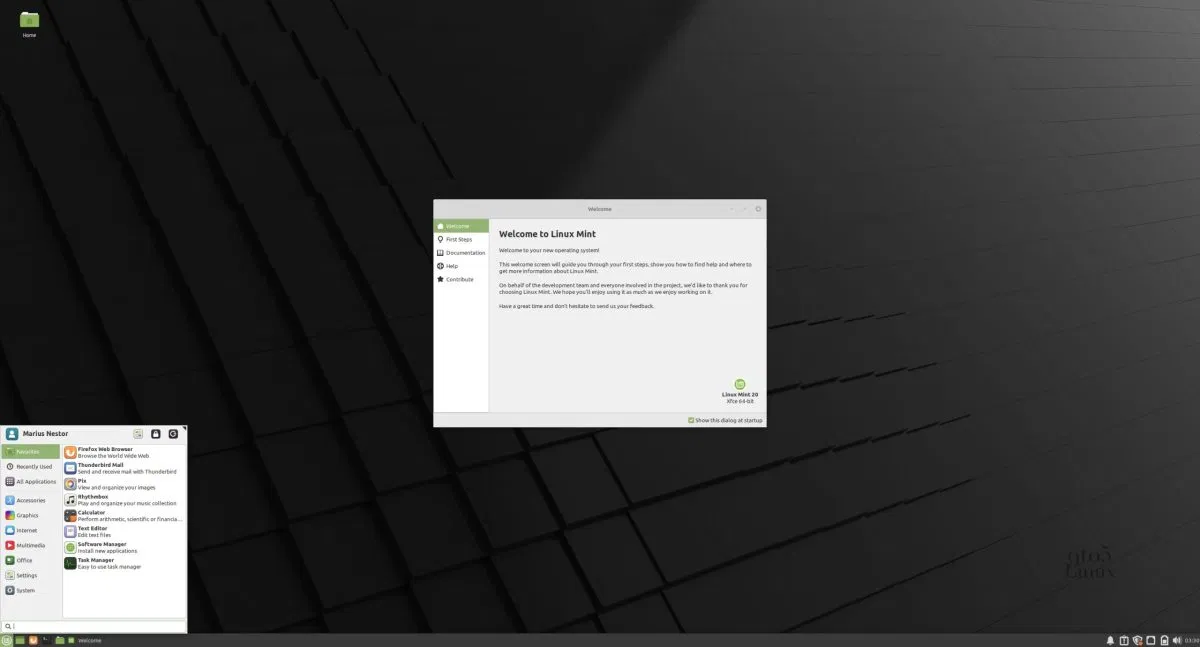Screen dimensions: 1200x647
Task: Open file manager from the panel launcher
Action: coord(59,640)
